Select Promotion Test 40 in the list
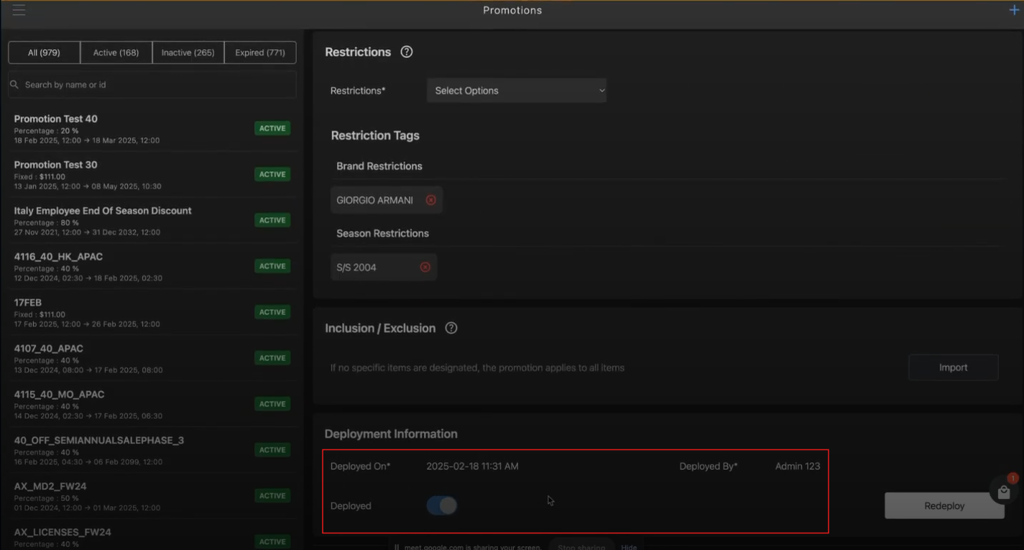 (152, 129)
